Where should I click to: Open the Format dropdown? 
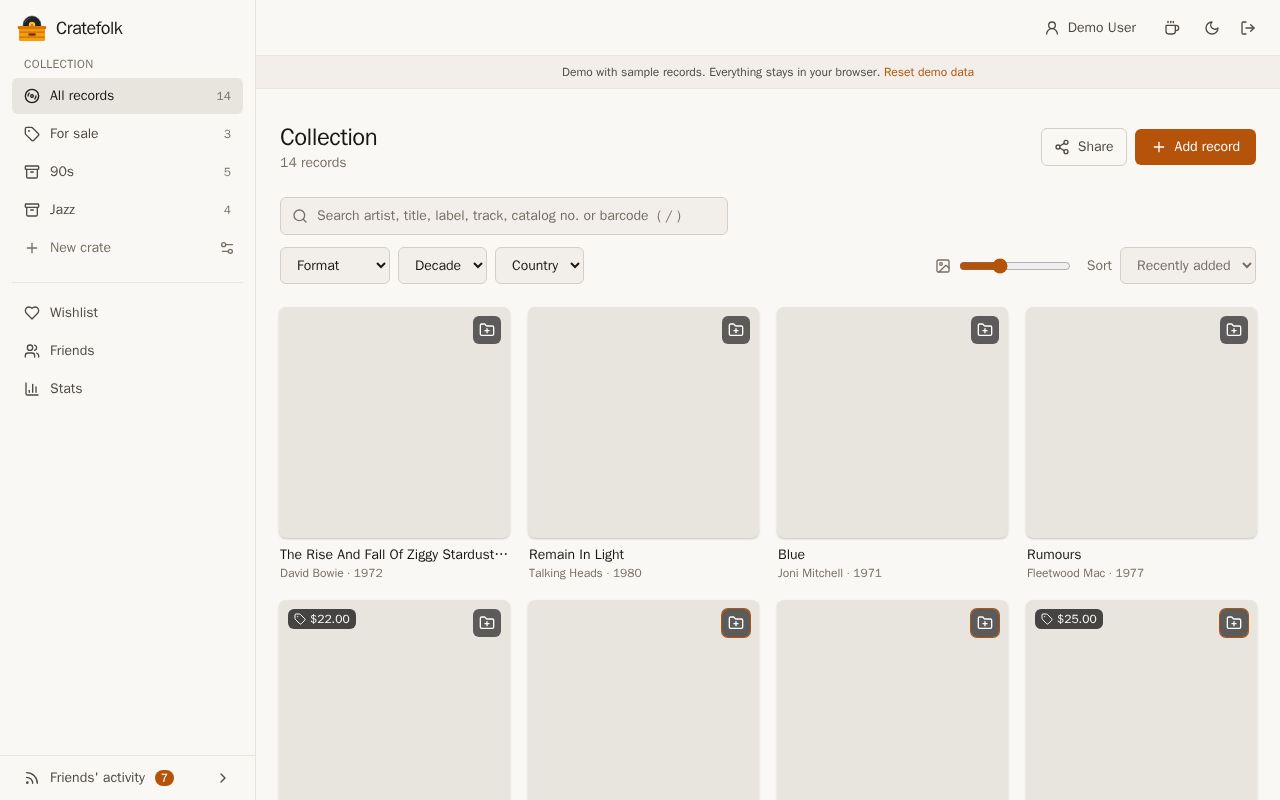(335, 266)
